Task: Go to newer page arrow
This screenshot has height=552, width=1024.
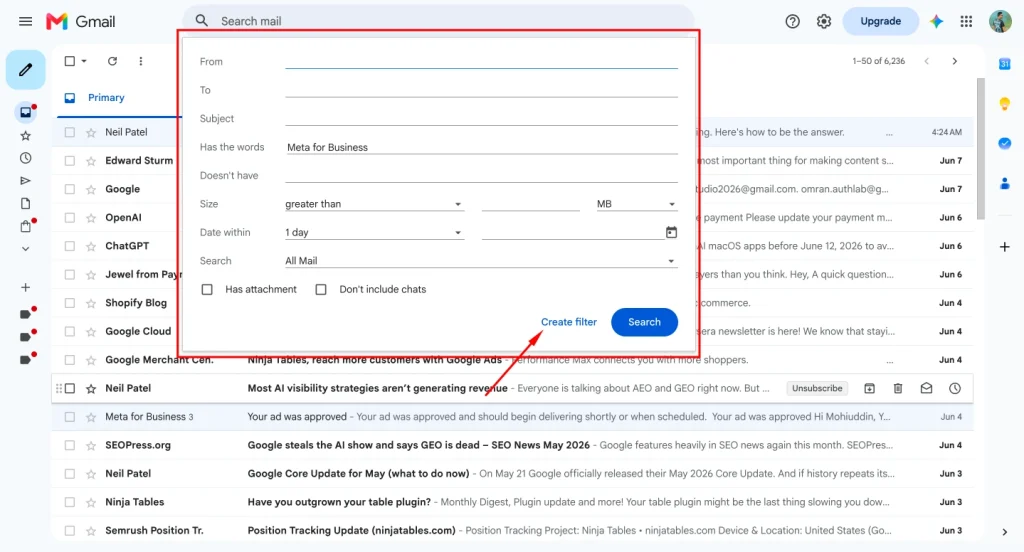Action: pos(926,61)
